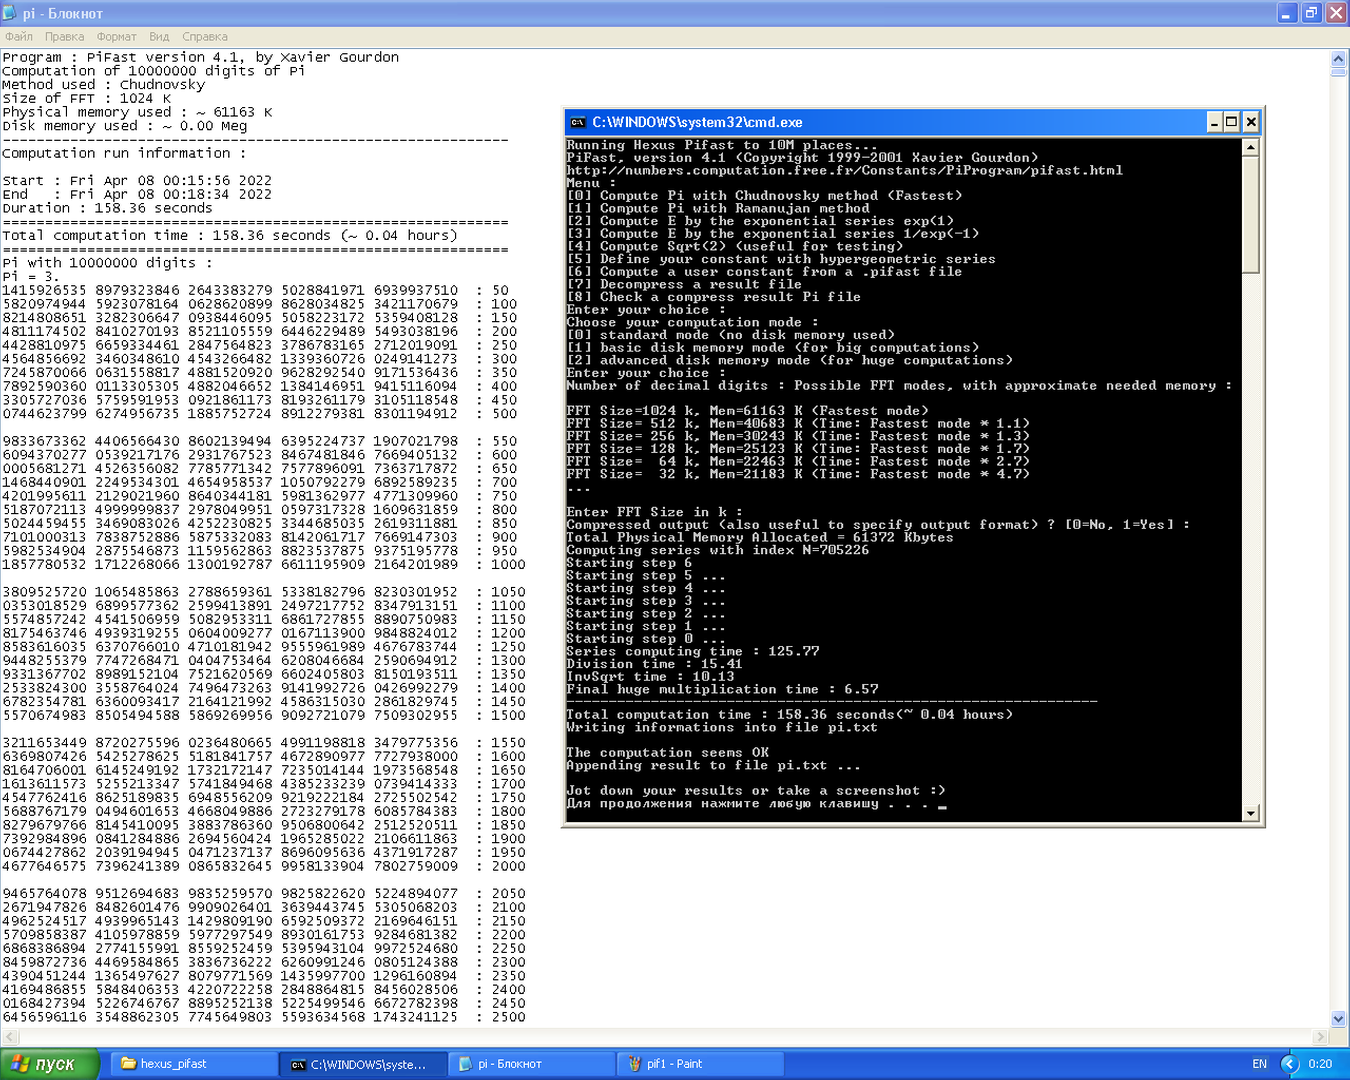Switch to pif1 - Paint taskbar button

pyautogui.click(x=701, y=1064)
